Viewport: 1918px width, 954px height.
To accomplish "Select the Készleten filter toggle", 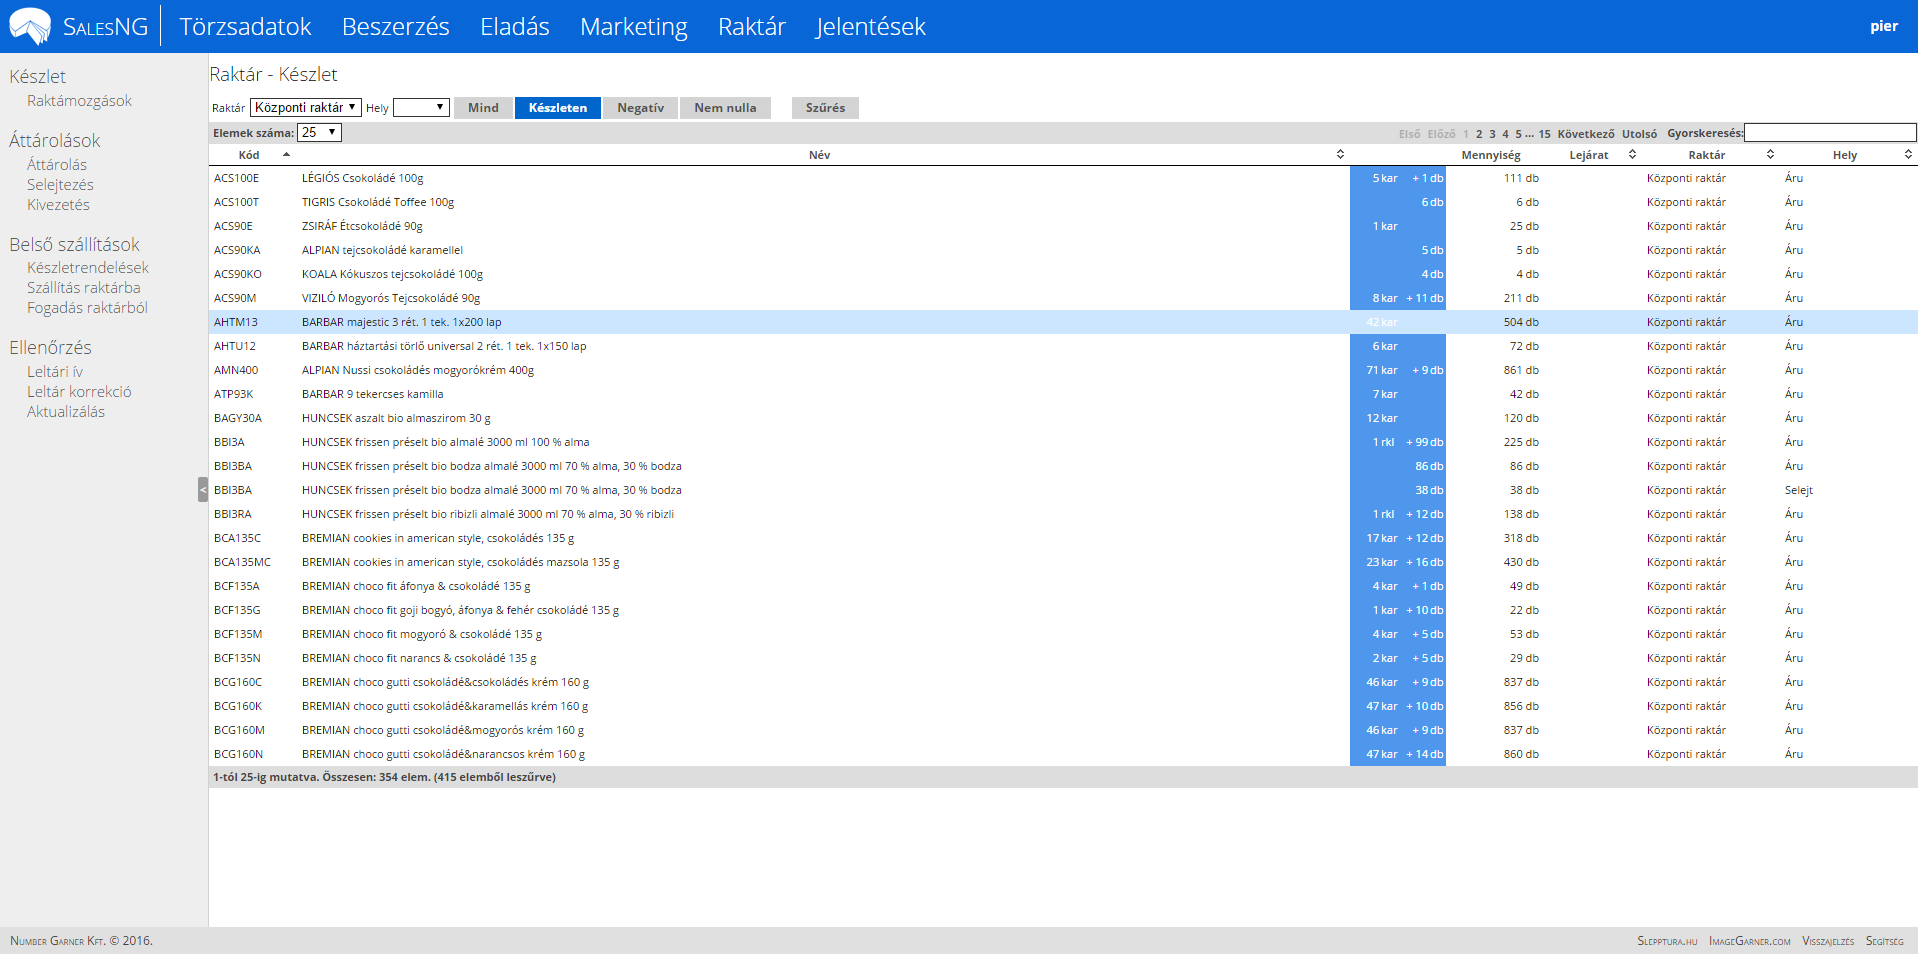I will pos(558,108).
